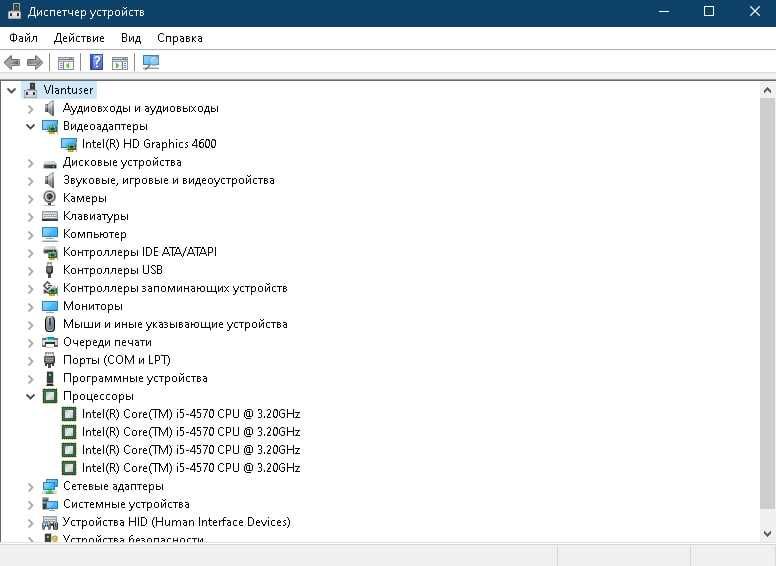
Task: Open the Вид menu
Action: tap(131, 38)
